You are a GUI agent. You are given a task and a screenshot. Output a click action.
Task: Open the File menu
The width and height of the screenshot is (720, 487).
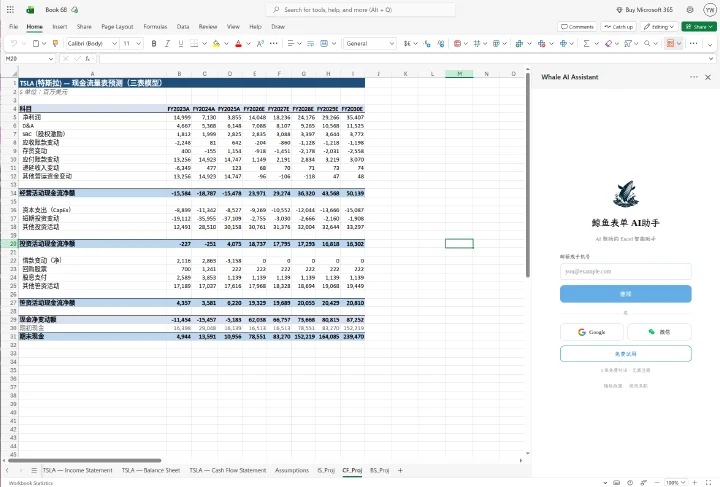pos(14,27)
